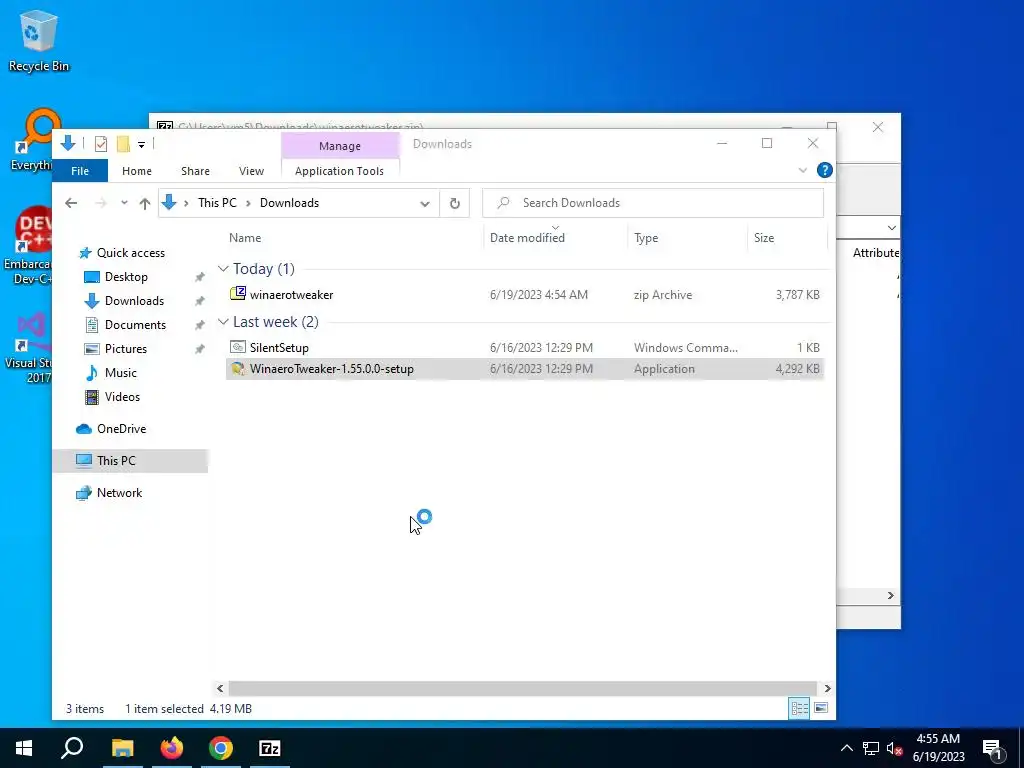Select Quick access in the navigation pane
This screenshot has width=1024, height=768.
[x=130, y=253]
